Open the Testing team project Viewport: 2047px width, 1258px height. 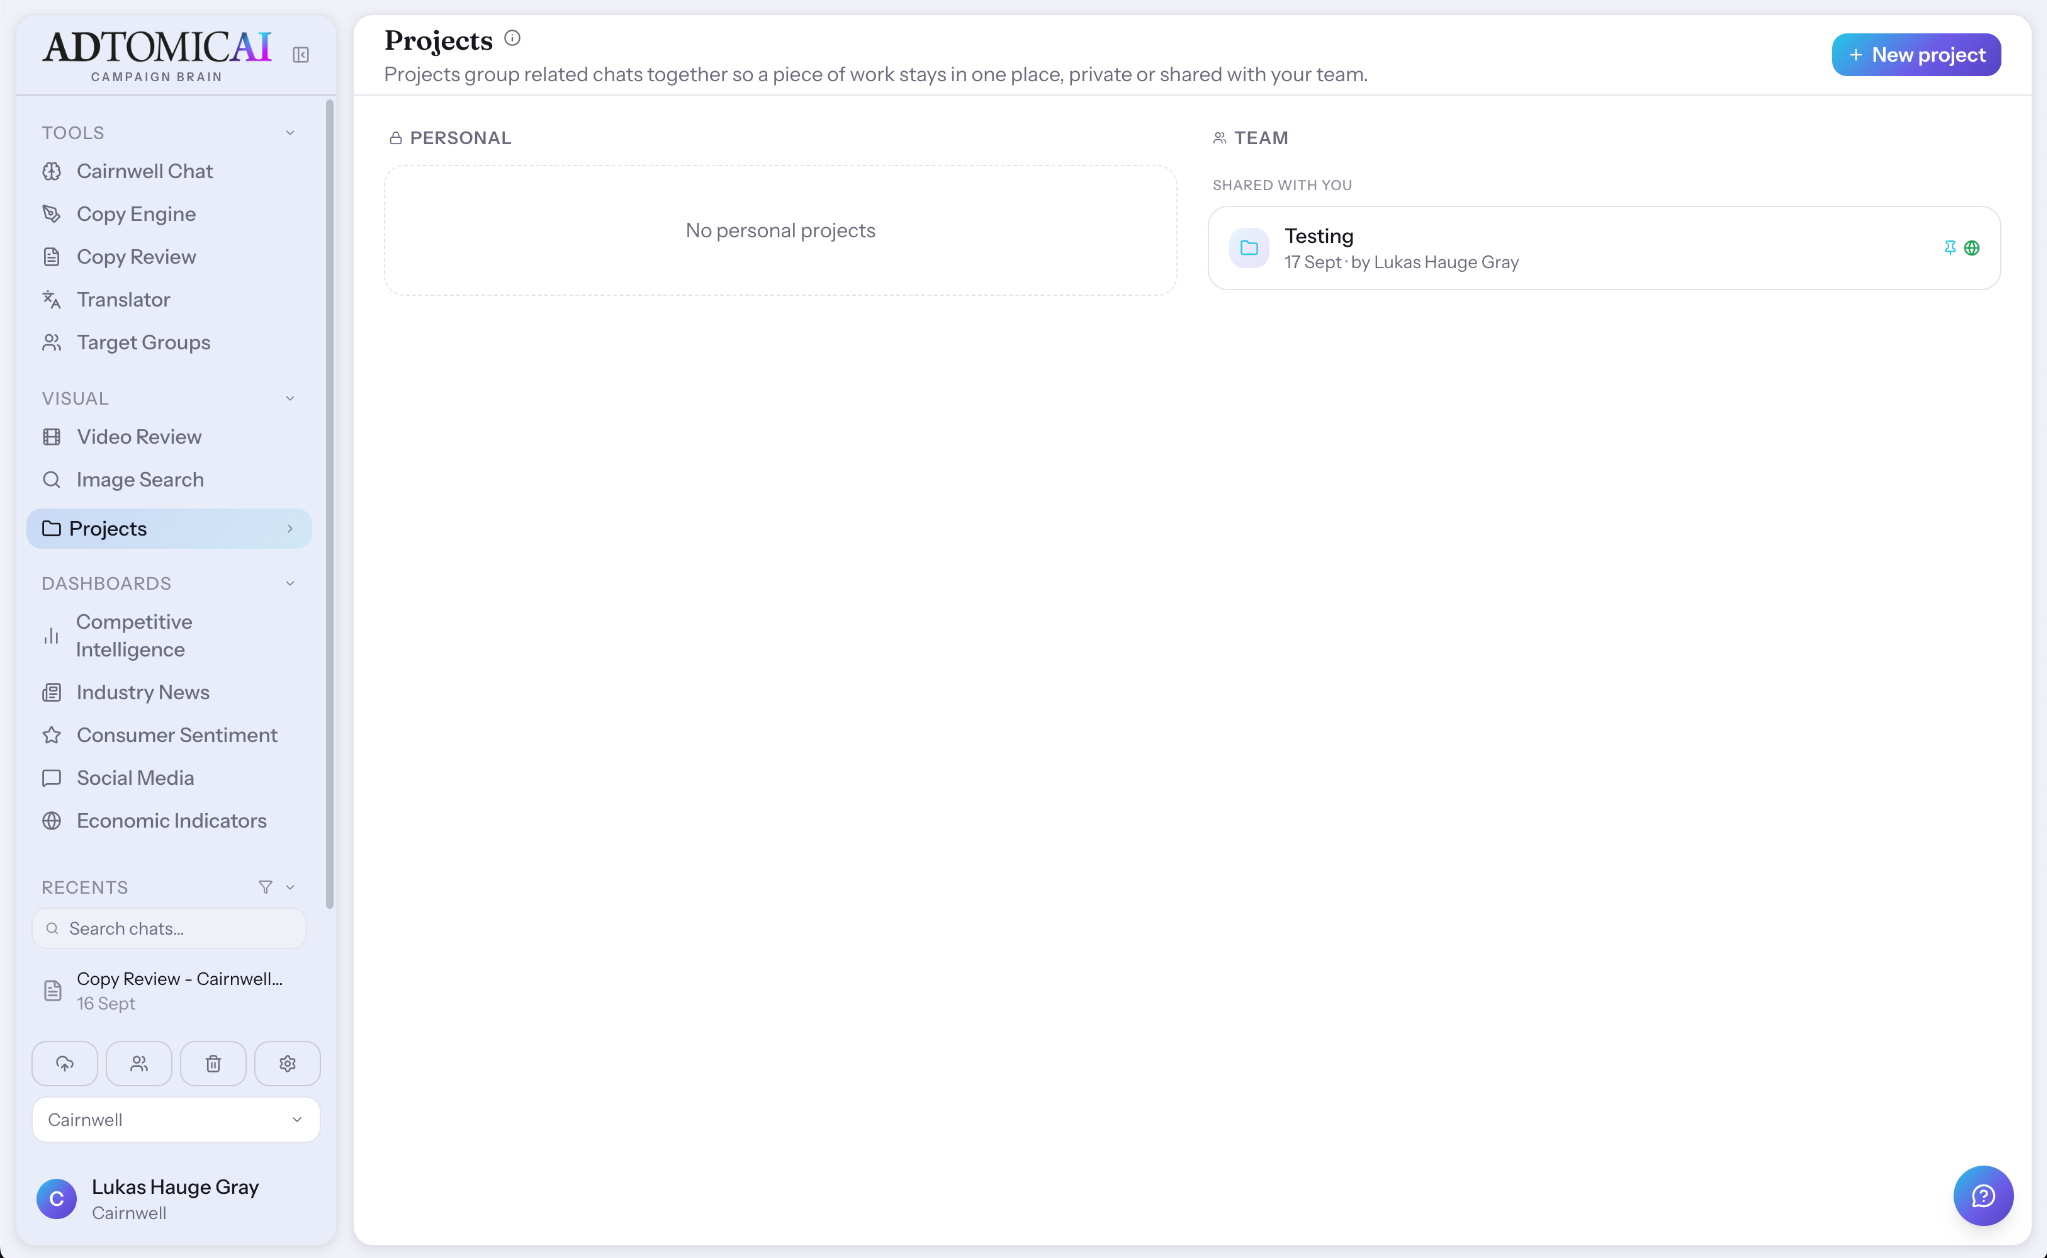pos(1604,248)
